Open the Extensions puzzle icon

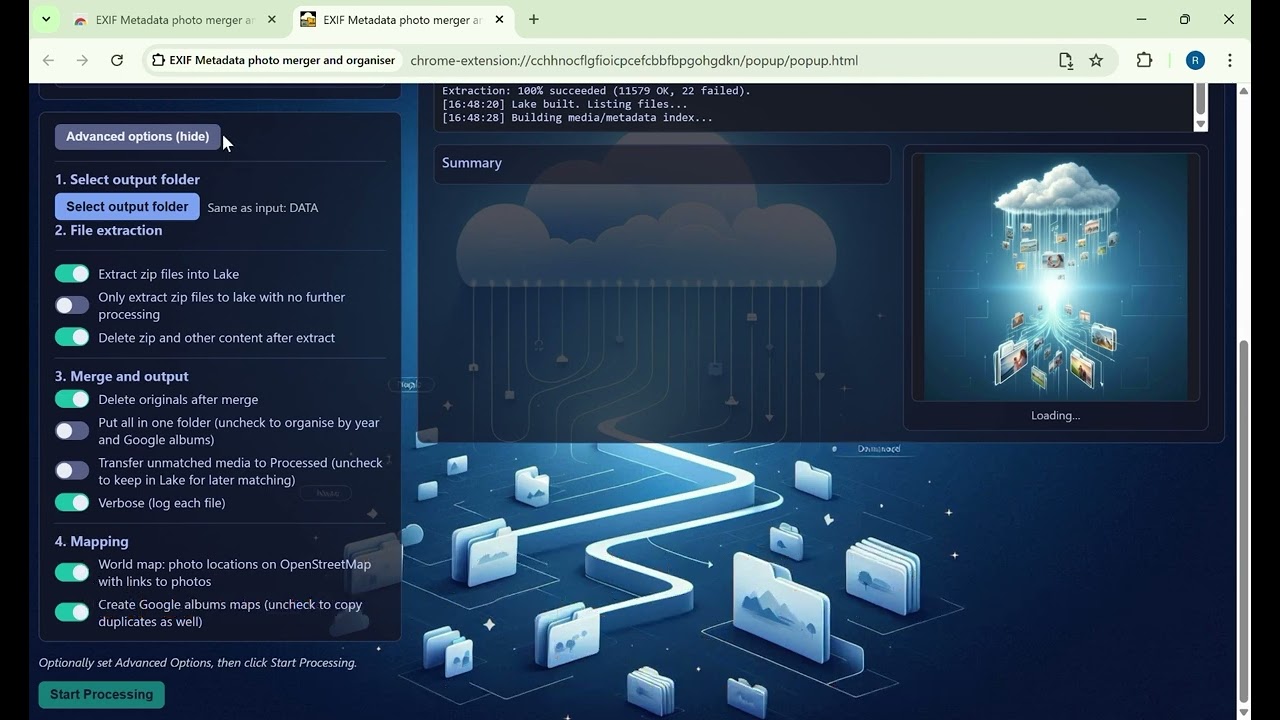point(1144,60)
